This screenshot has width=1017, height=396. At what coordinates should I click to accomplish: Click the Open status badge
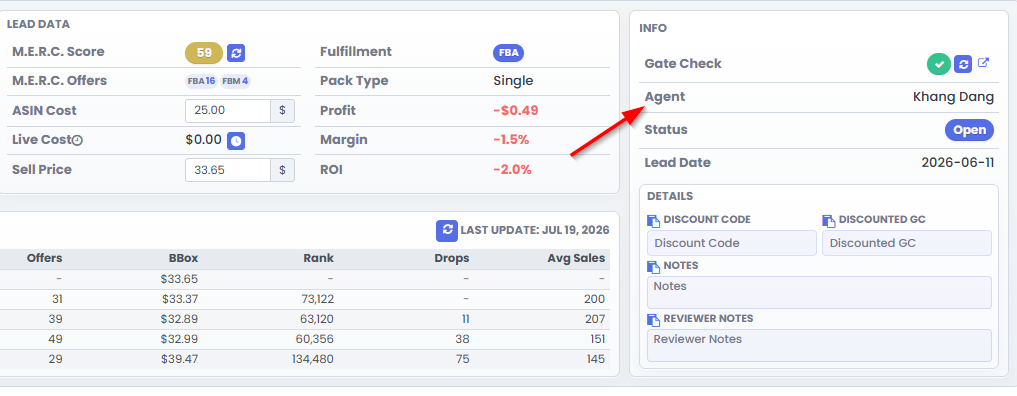click(969, 130)
